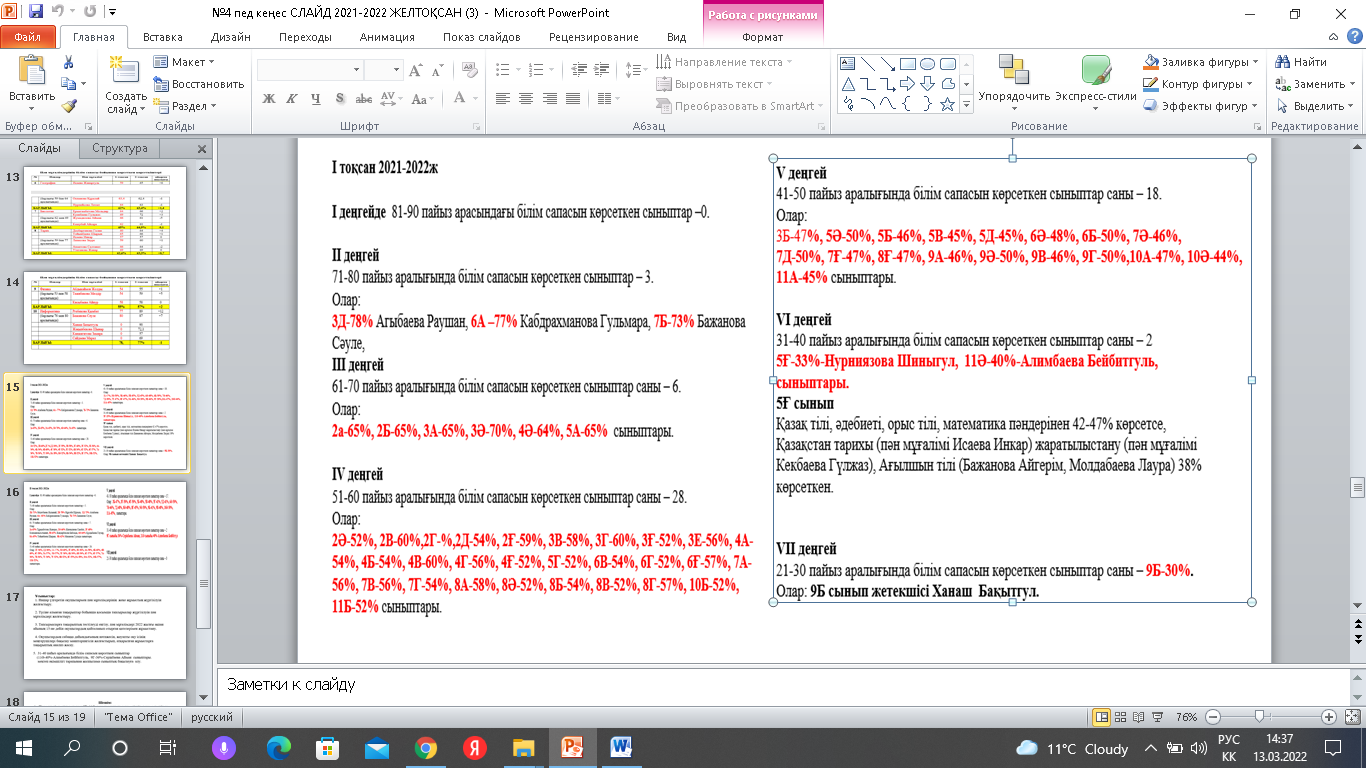Click the Cut scissors icon
The width and height of the screenshot is (1366, 768).
[68, 62]
